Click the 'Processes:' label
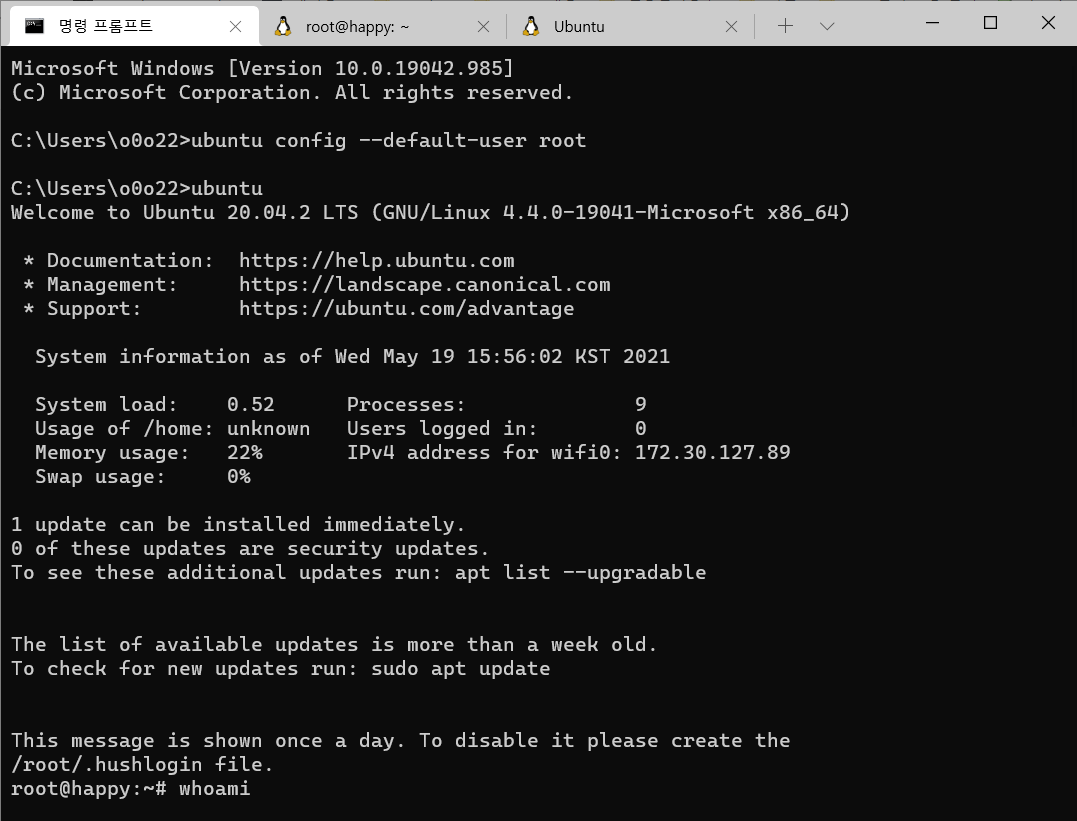 pyautogui.click(x=406, y=405)
